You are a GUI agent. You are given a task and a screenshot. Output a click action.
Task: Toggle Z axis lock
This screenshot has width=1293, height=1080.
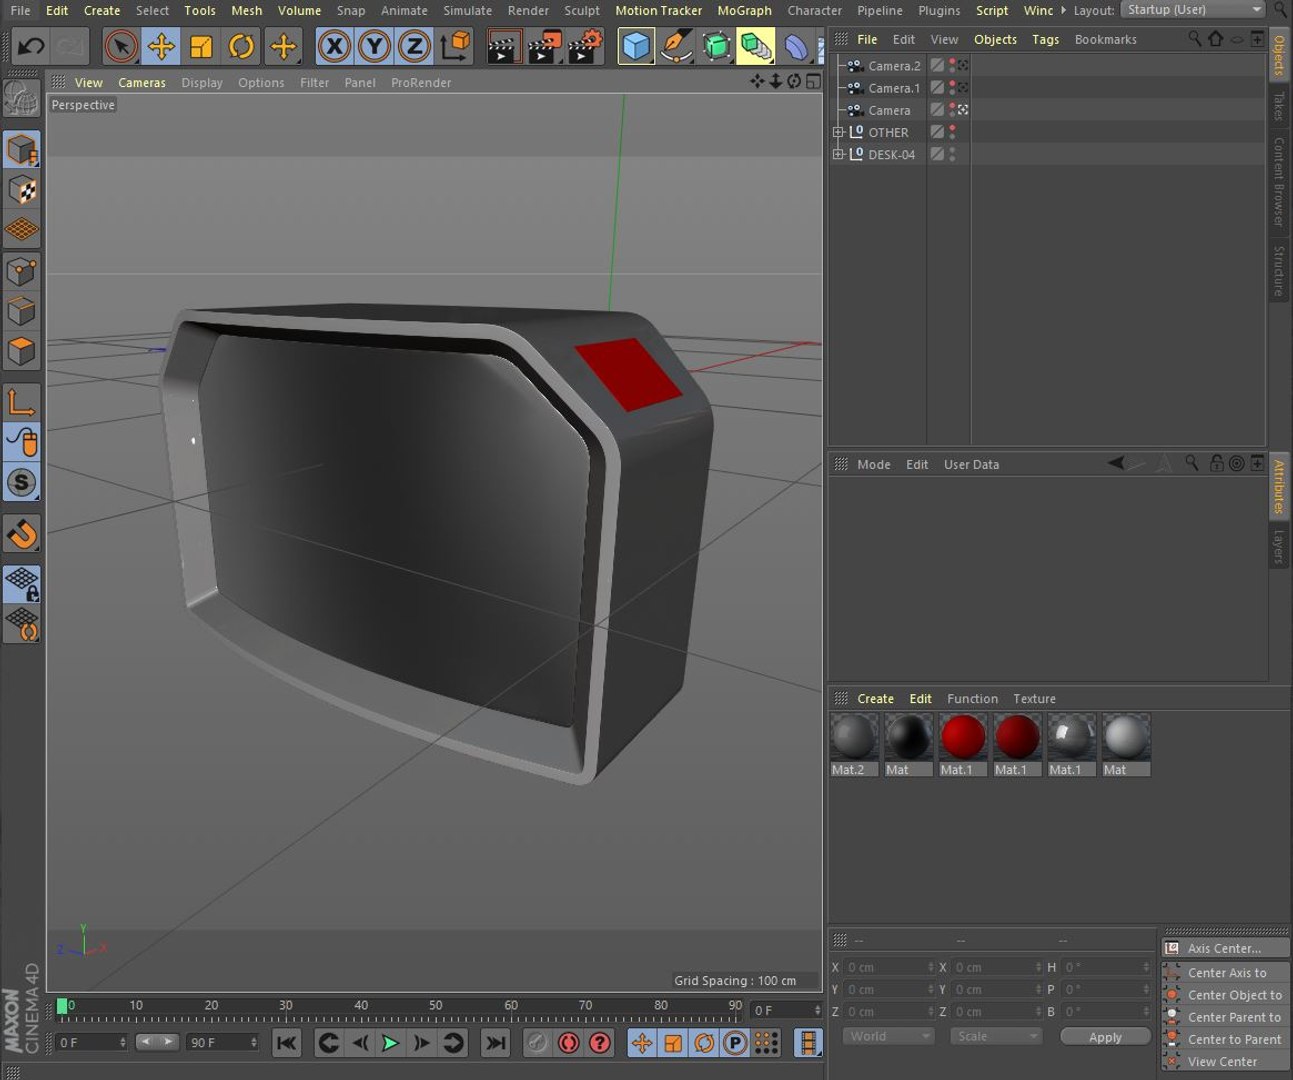coord(414,46)
